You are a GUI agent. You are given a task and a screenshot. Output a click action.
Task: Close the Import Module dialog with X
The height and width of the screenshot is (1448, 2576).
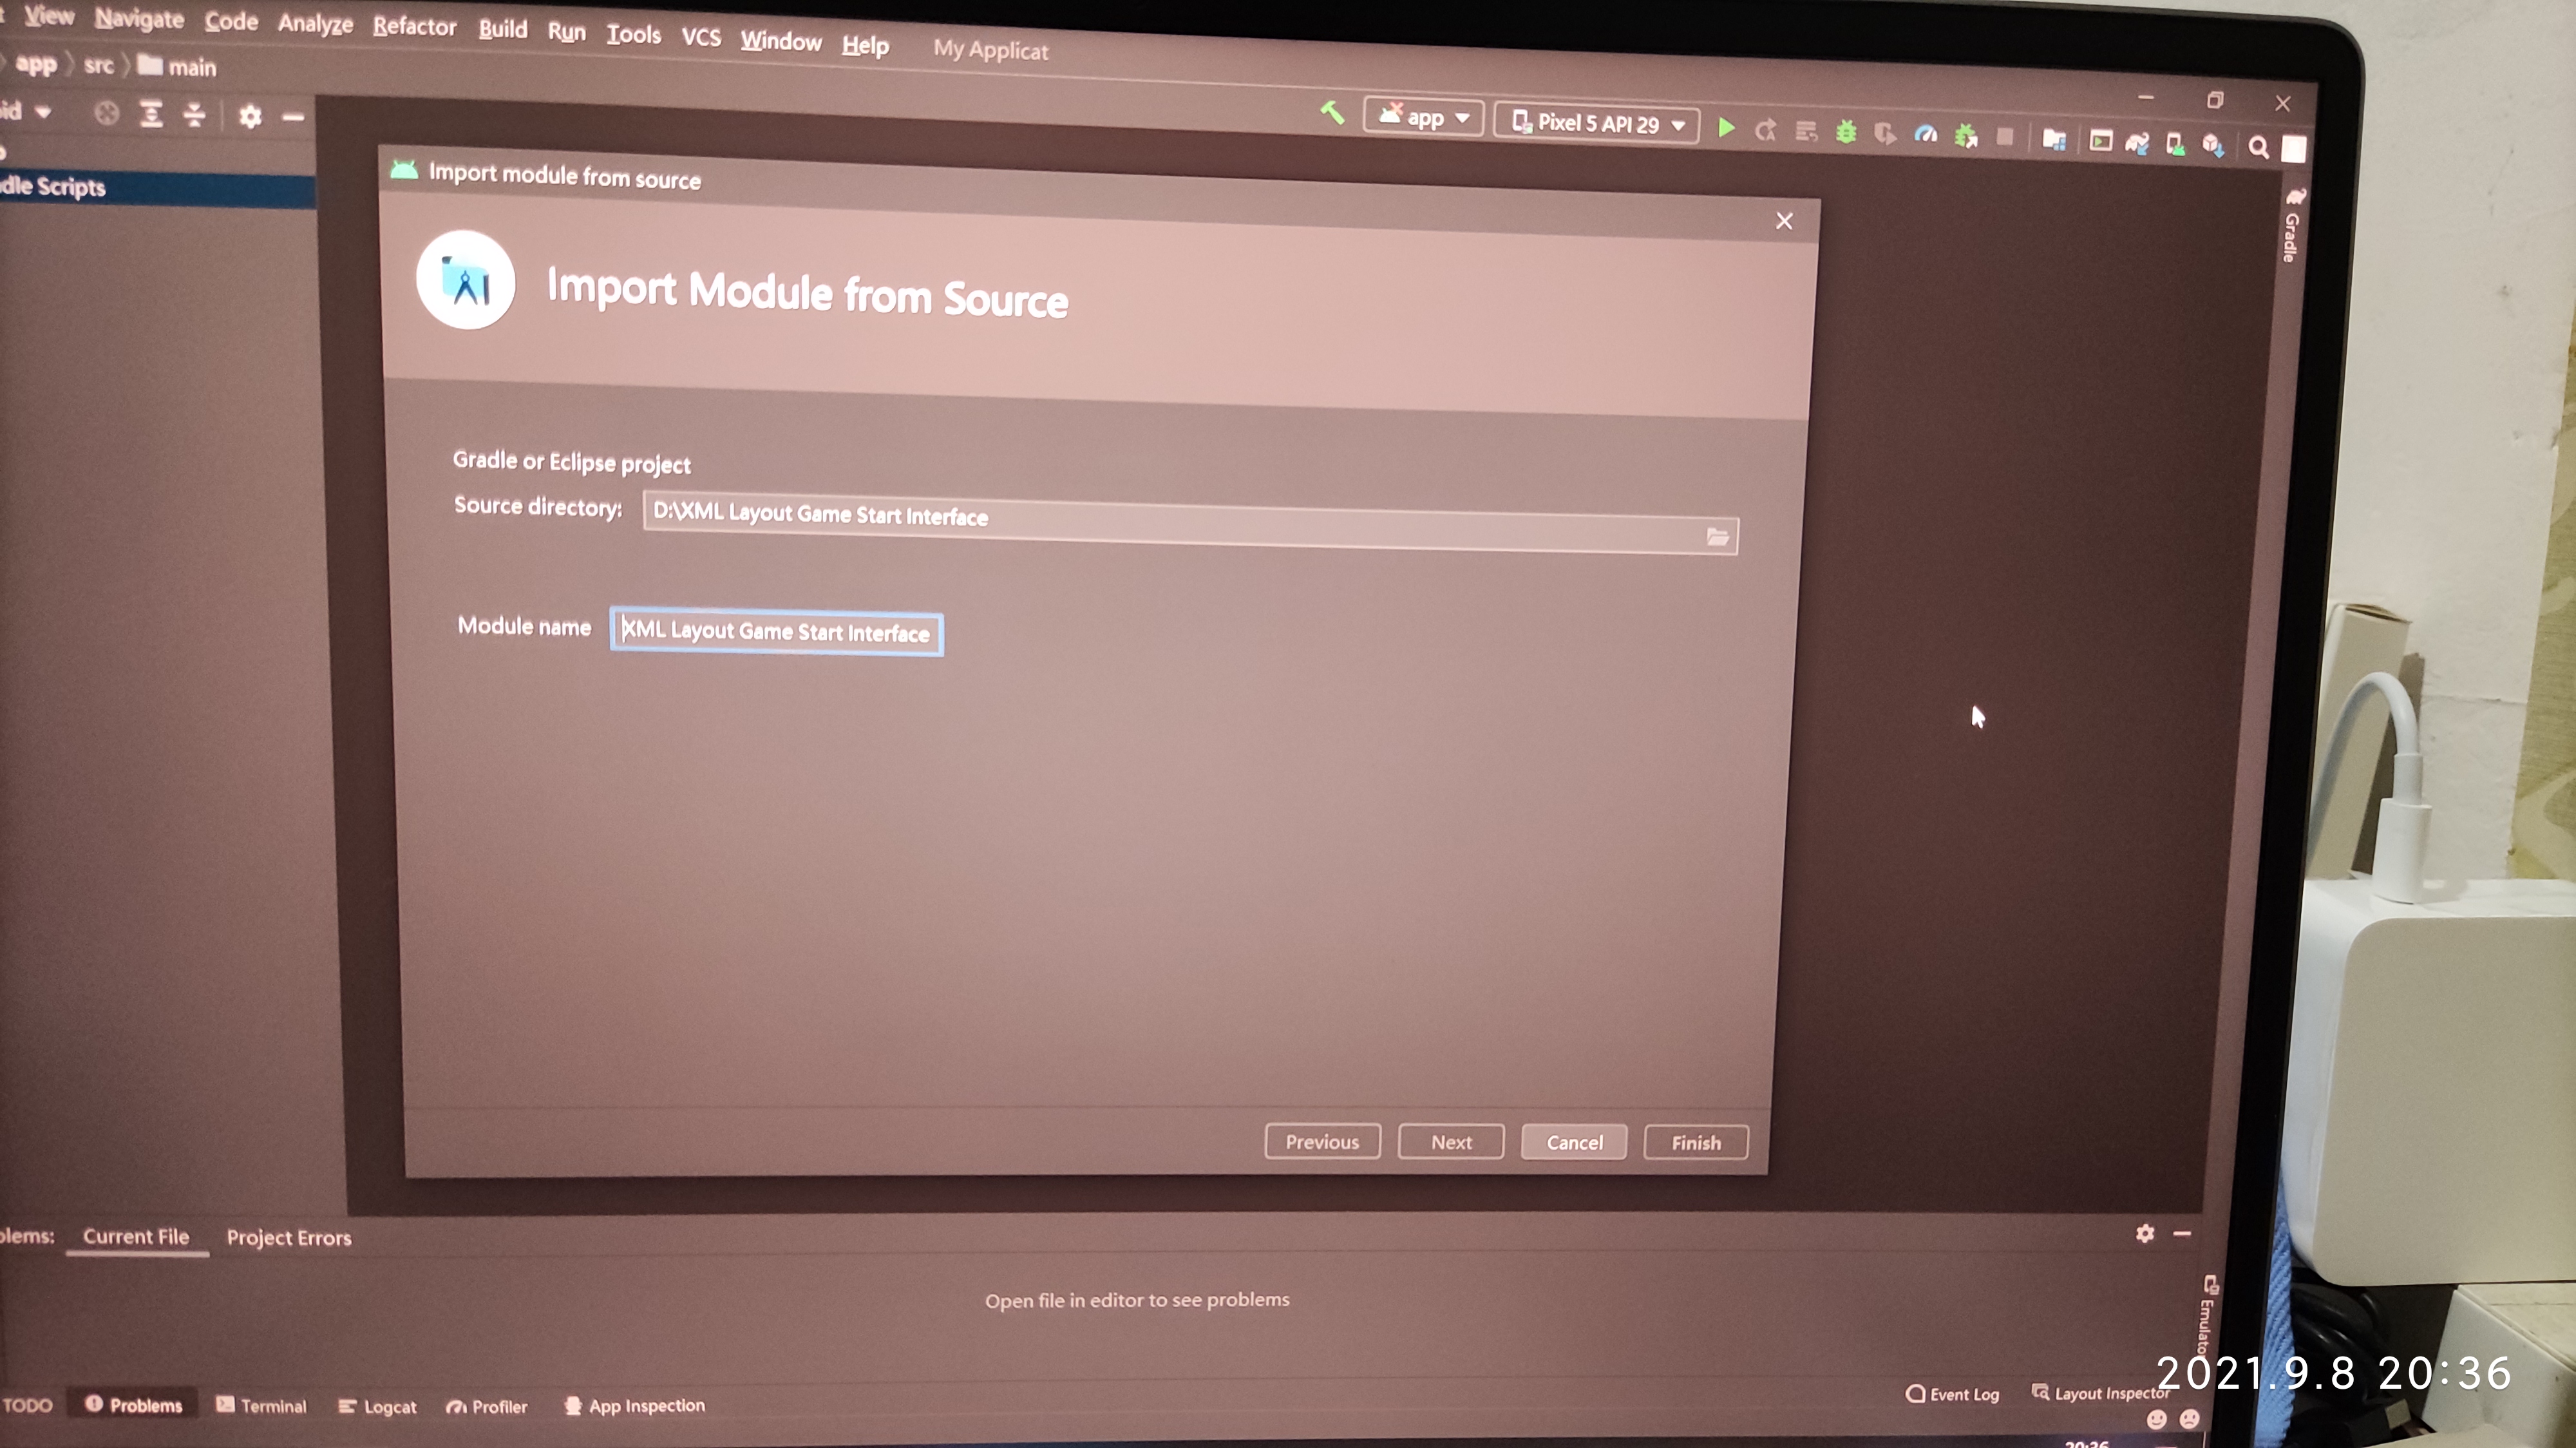tap(1783, 221)
